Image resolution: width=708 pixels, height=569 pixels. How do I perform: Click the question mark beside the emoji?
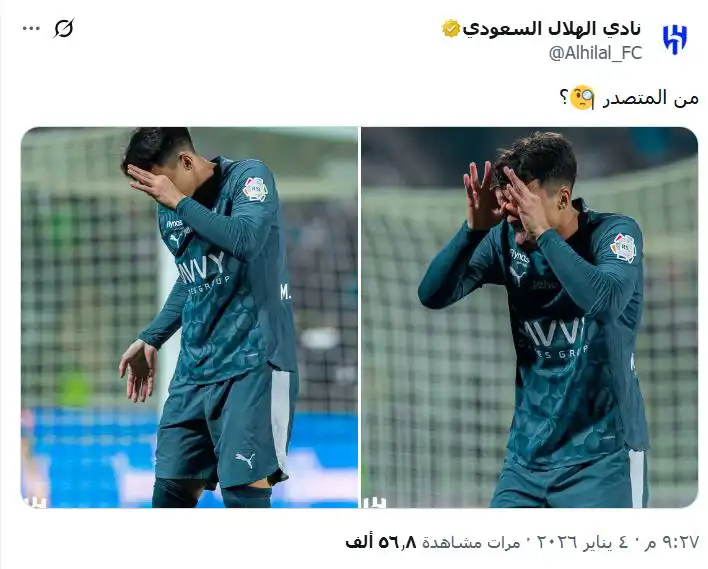564,98
